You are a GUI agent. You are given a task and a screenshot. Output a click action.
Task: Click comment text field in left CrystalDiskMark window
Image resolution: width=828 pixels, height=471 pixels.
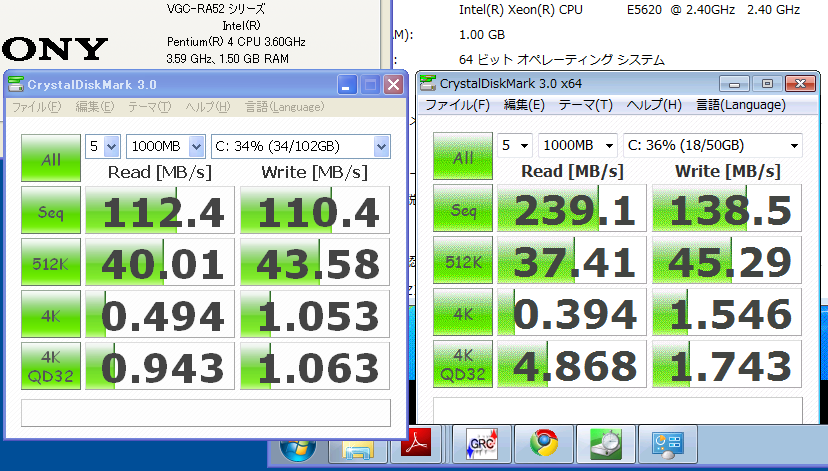[x=206, y=413]
